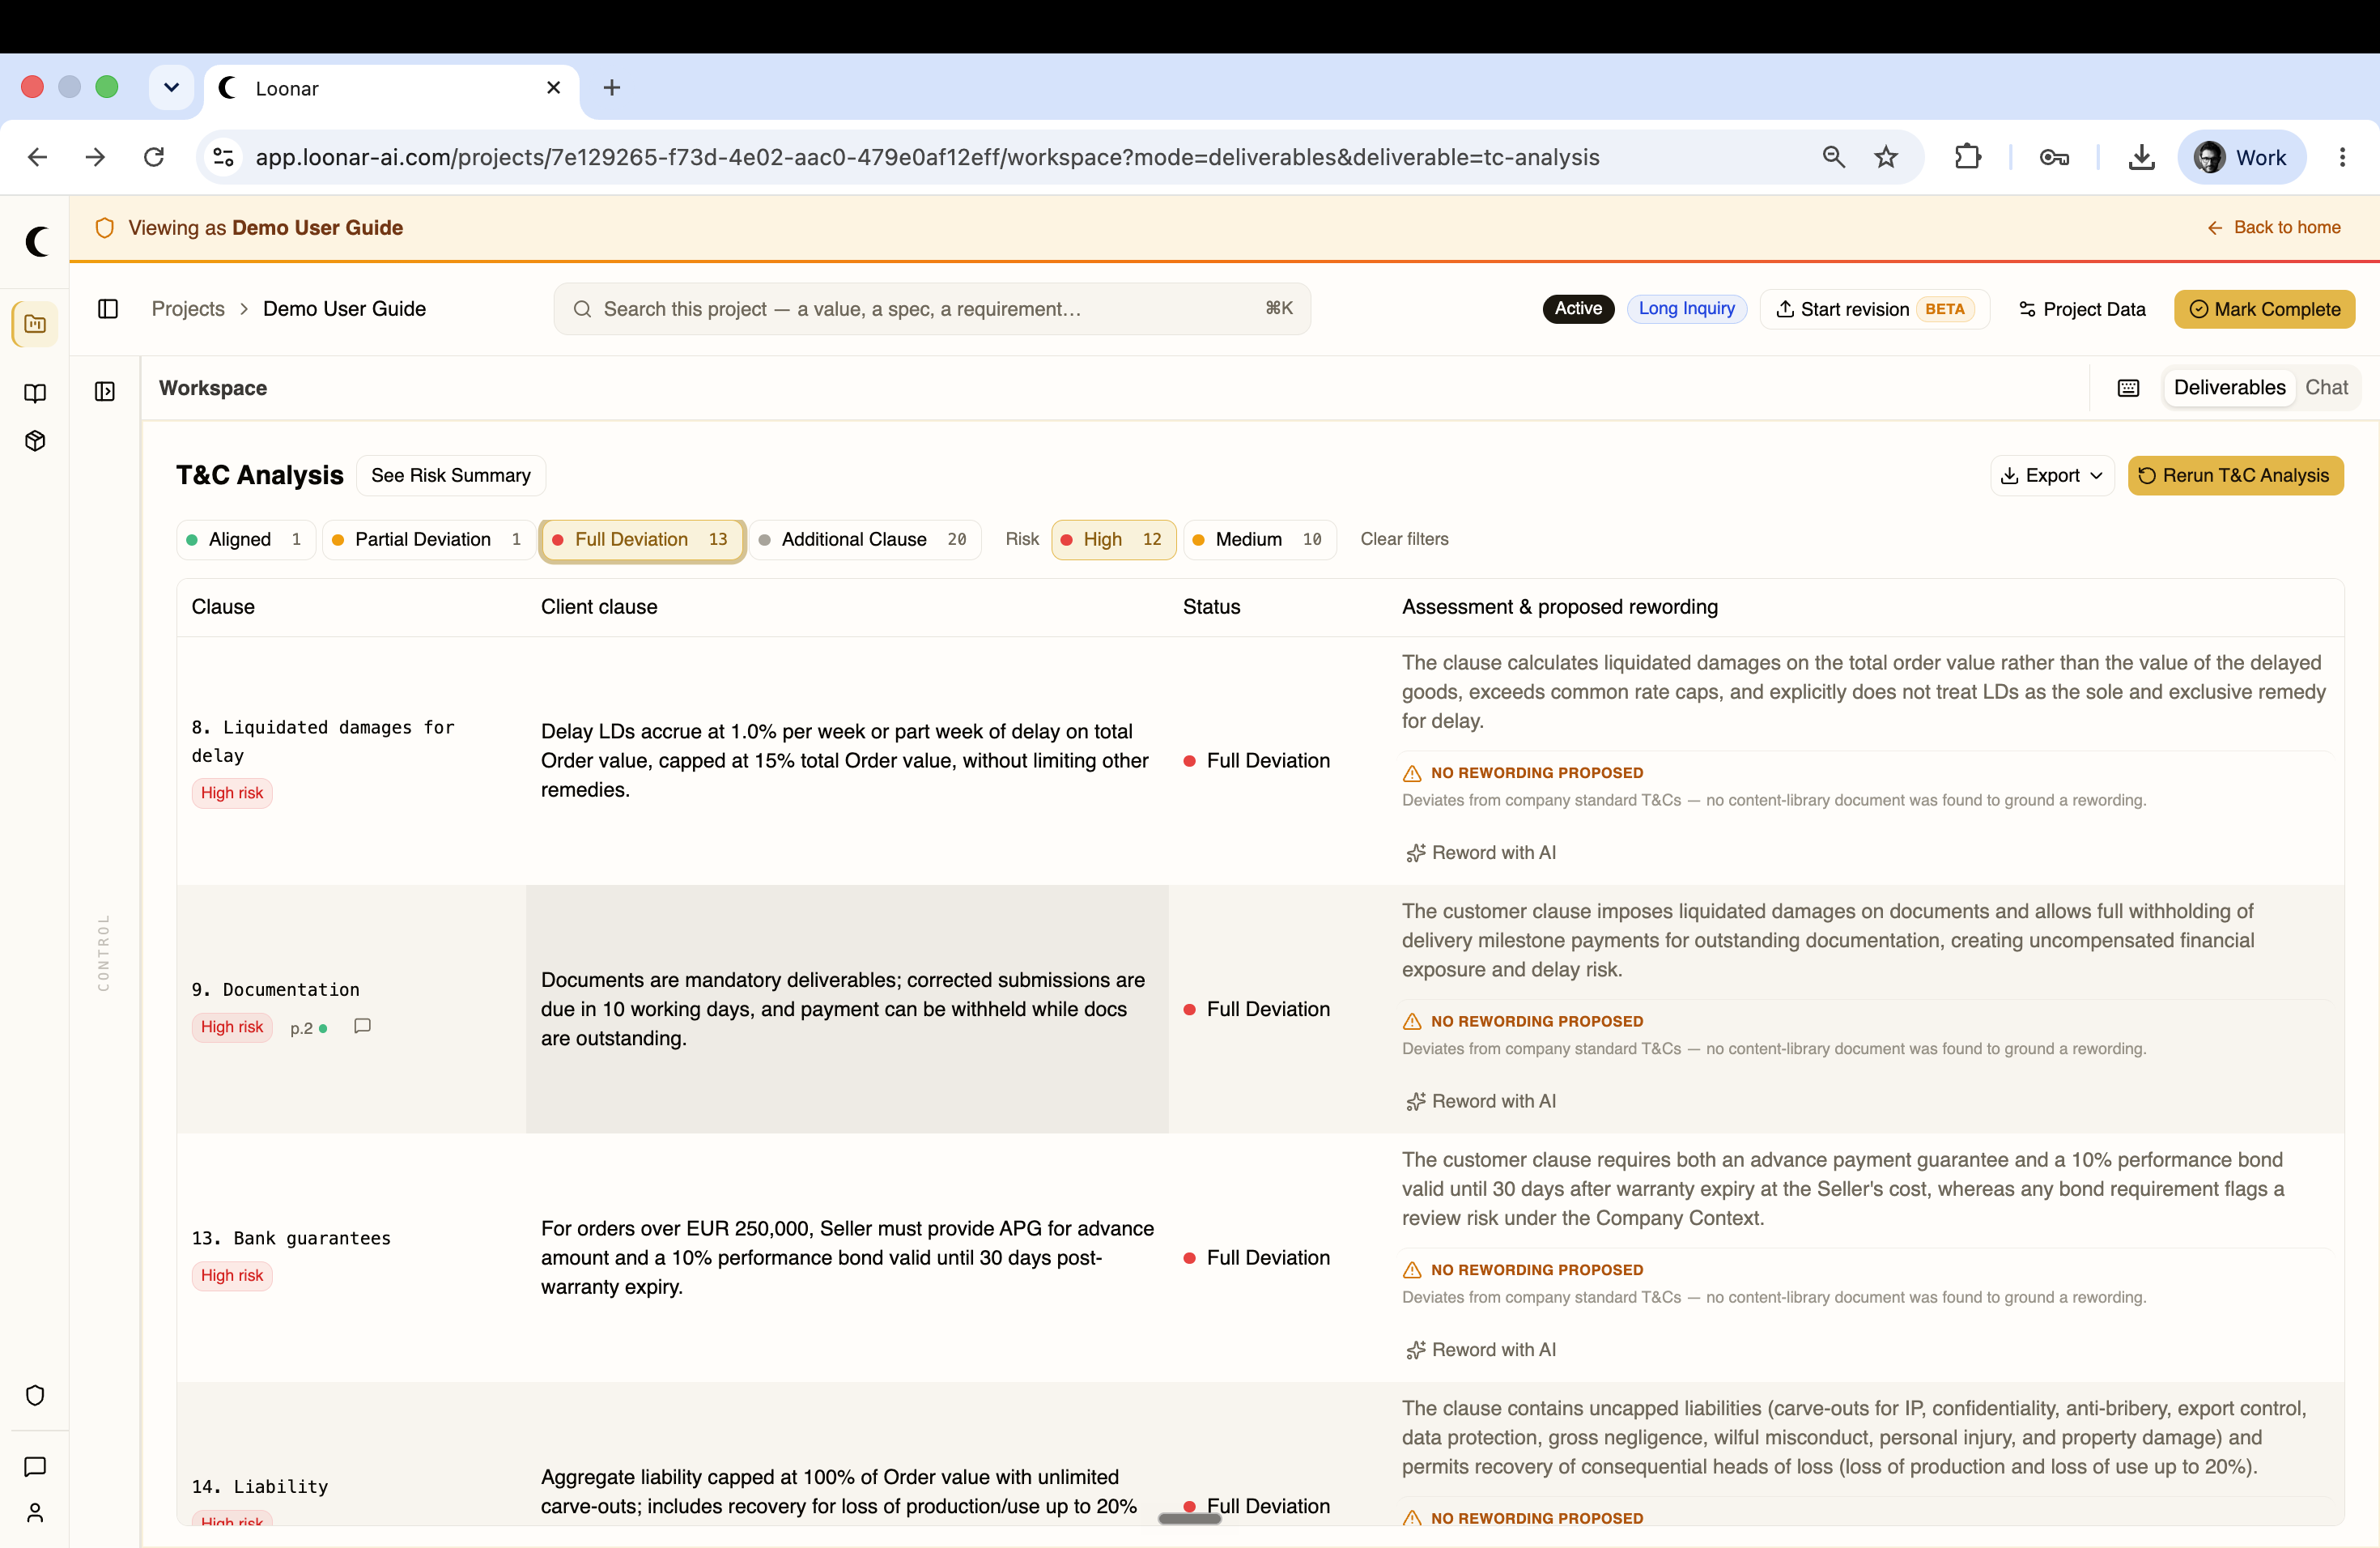Reword Documentation clause with AI
Image resolution: width=2380 pixels, height=1548 pixels.
point(1481,1101)
